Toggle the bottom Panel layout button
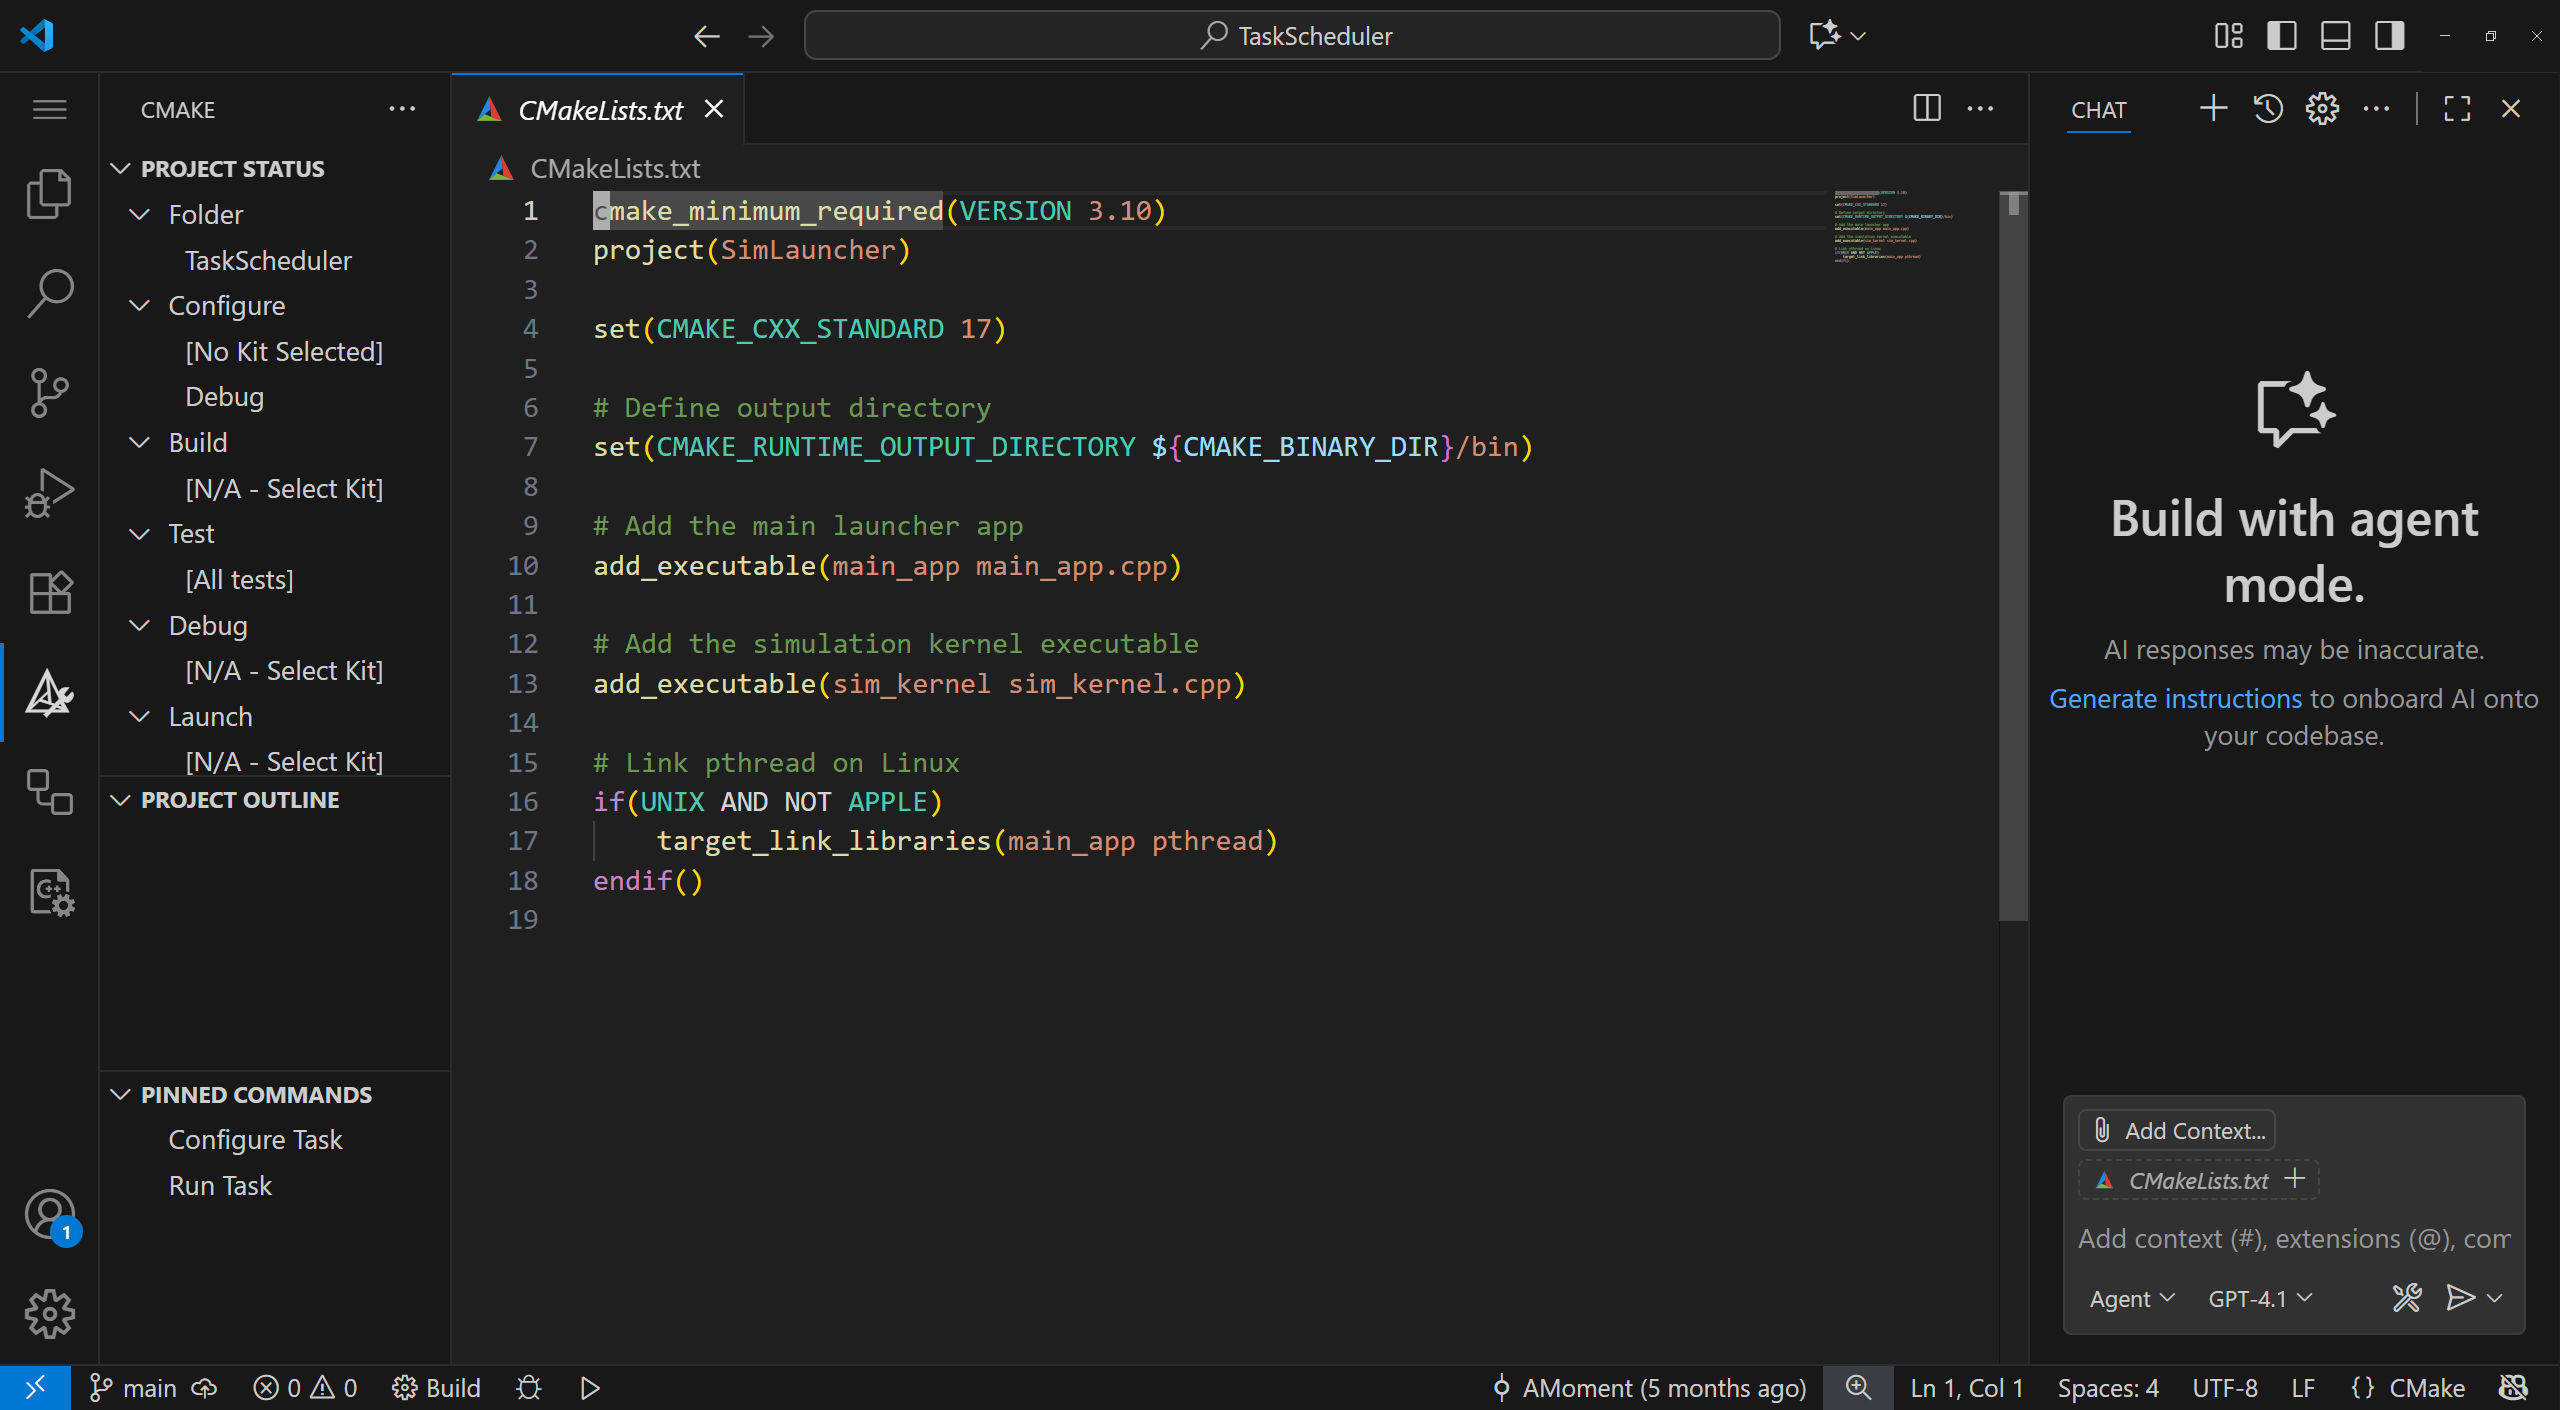 pos(2336,36)
